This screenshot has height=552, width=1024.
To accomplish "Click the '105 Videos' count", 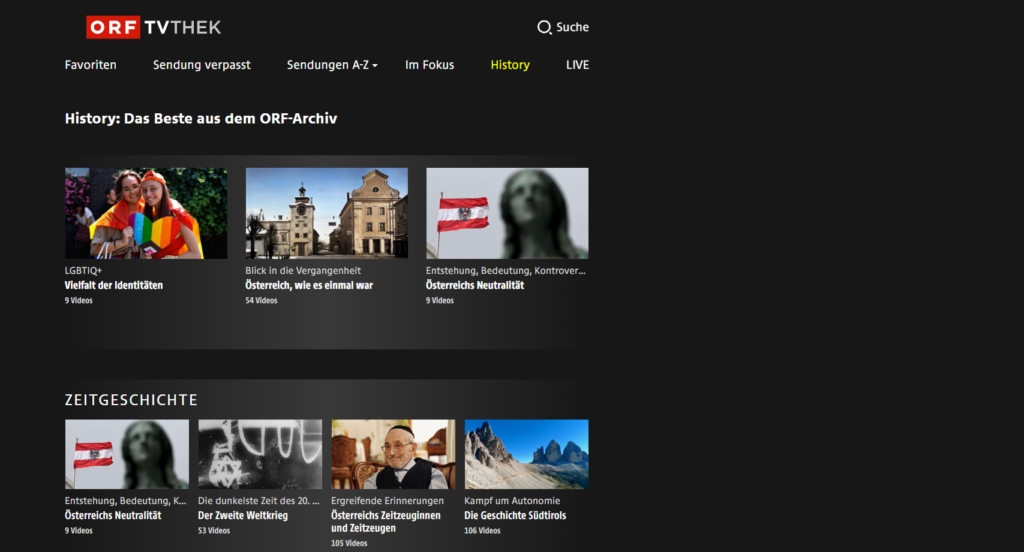I will pyautogui.click(x=349, y=543).
